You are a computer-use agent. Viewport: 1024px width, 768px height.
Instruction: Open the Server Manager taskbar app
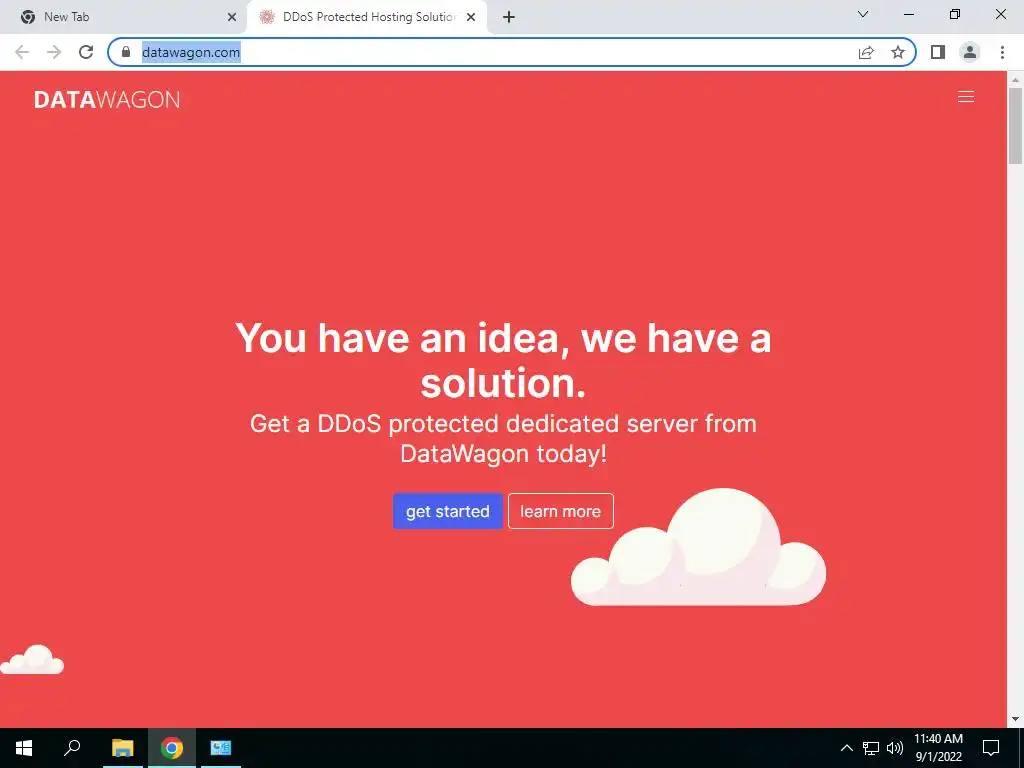point(221,748)
